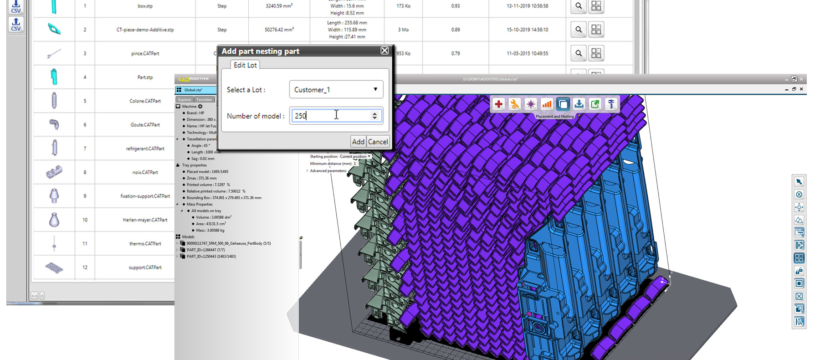Click the red plus add-part icon
This screenshot has width=820, height=360.
tap(498, 104)
